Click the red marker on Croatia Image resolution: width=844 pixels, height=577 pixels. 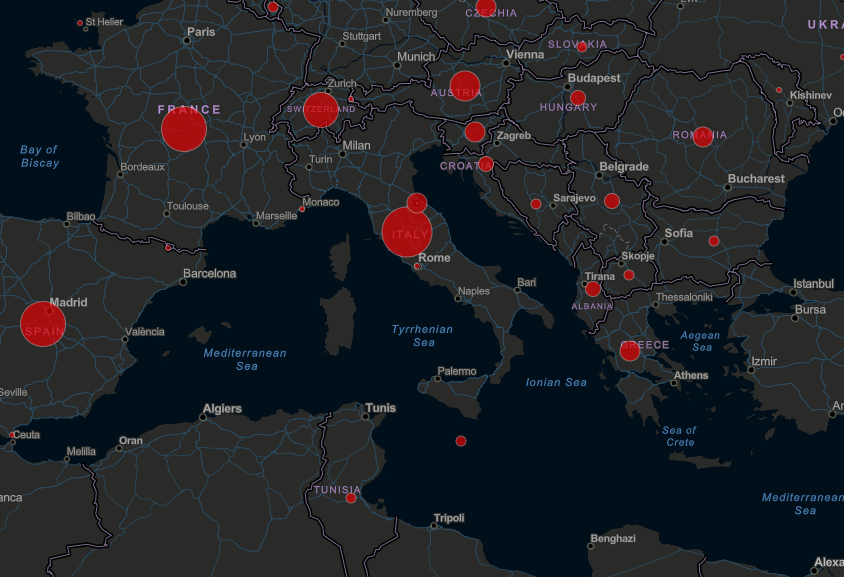486,165
